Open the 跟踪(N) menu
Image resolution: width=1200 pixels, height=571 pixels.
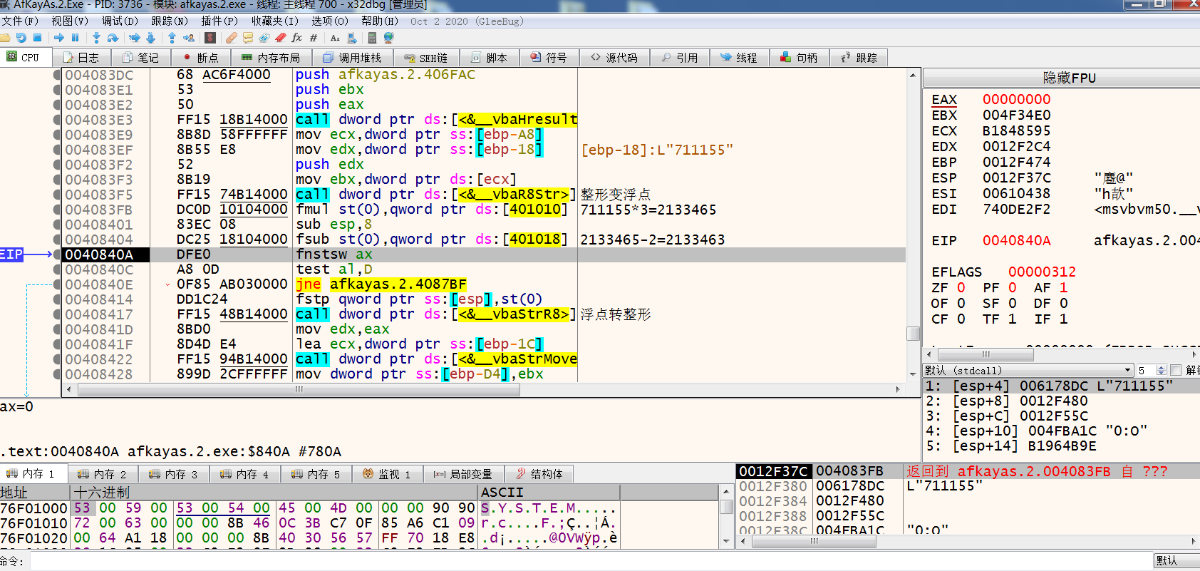[x=169, y=20]
